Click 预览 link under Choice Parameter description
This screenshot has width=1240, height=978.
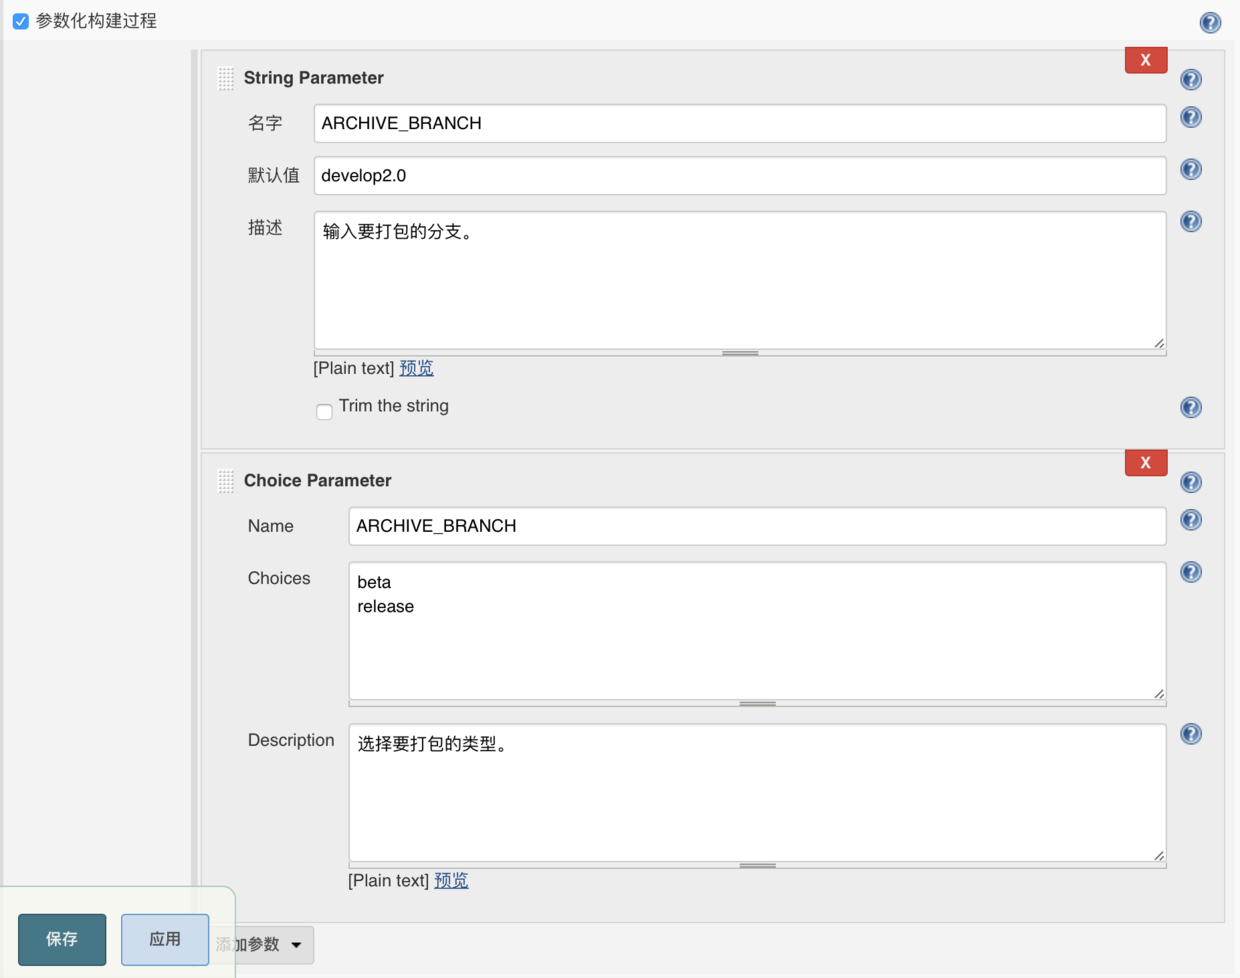[x=451, y=880]
